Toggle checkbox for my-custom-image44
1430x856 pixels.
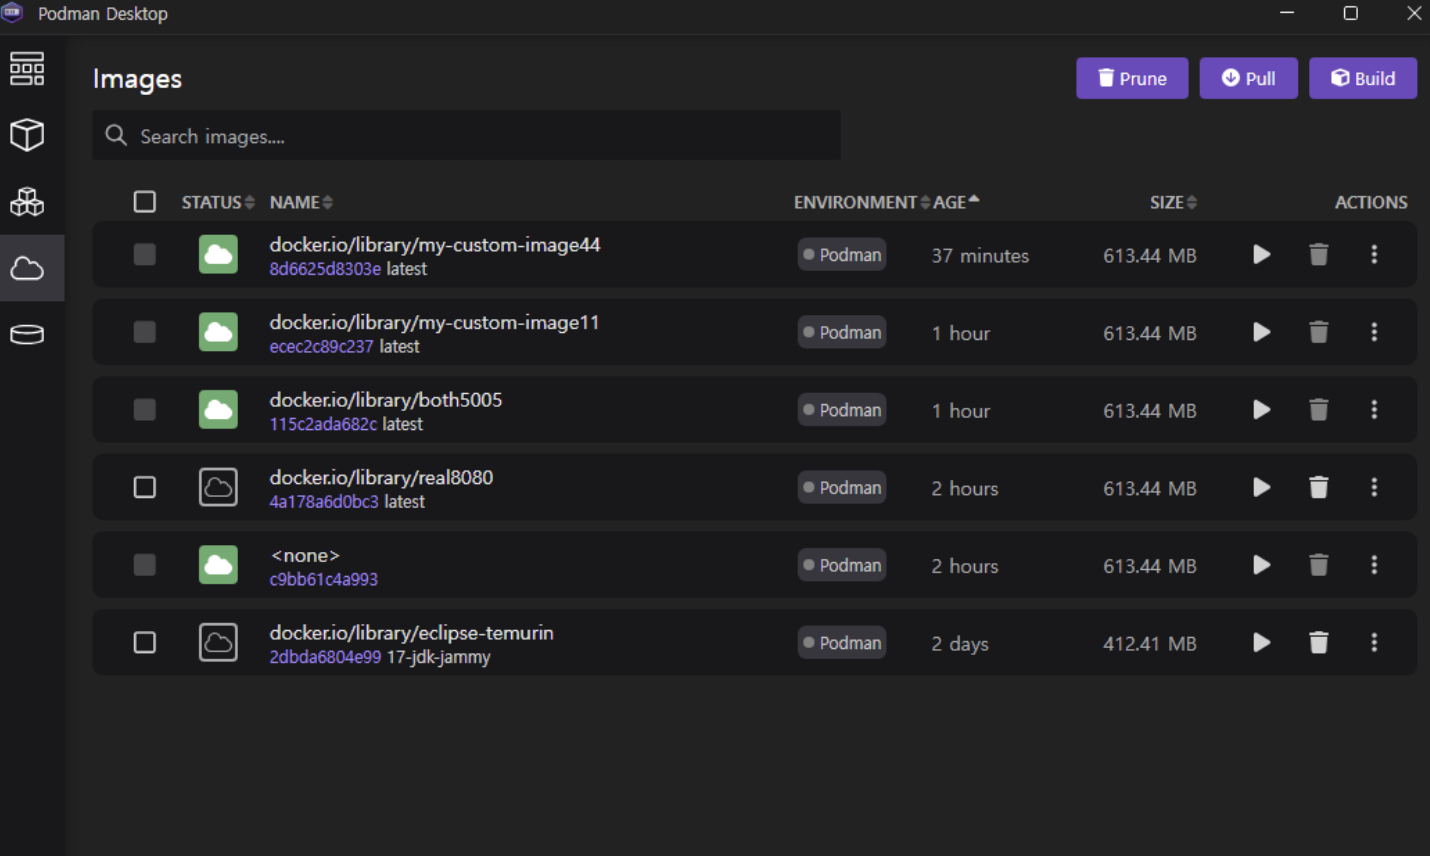click(x=145, y=255)
